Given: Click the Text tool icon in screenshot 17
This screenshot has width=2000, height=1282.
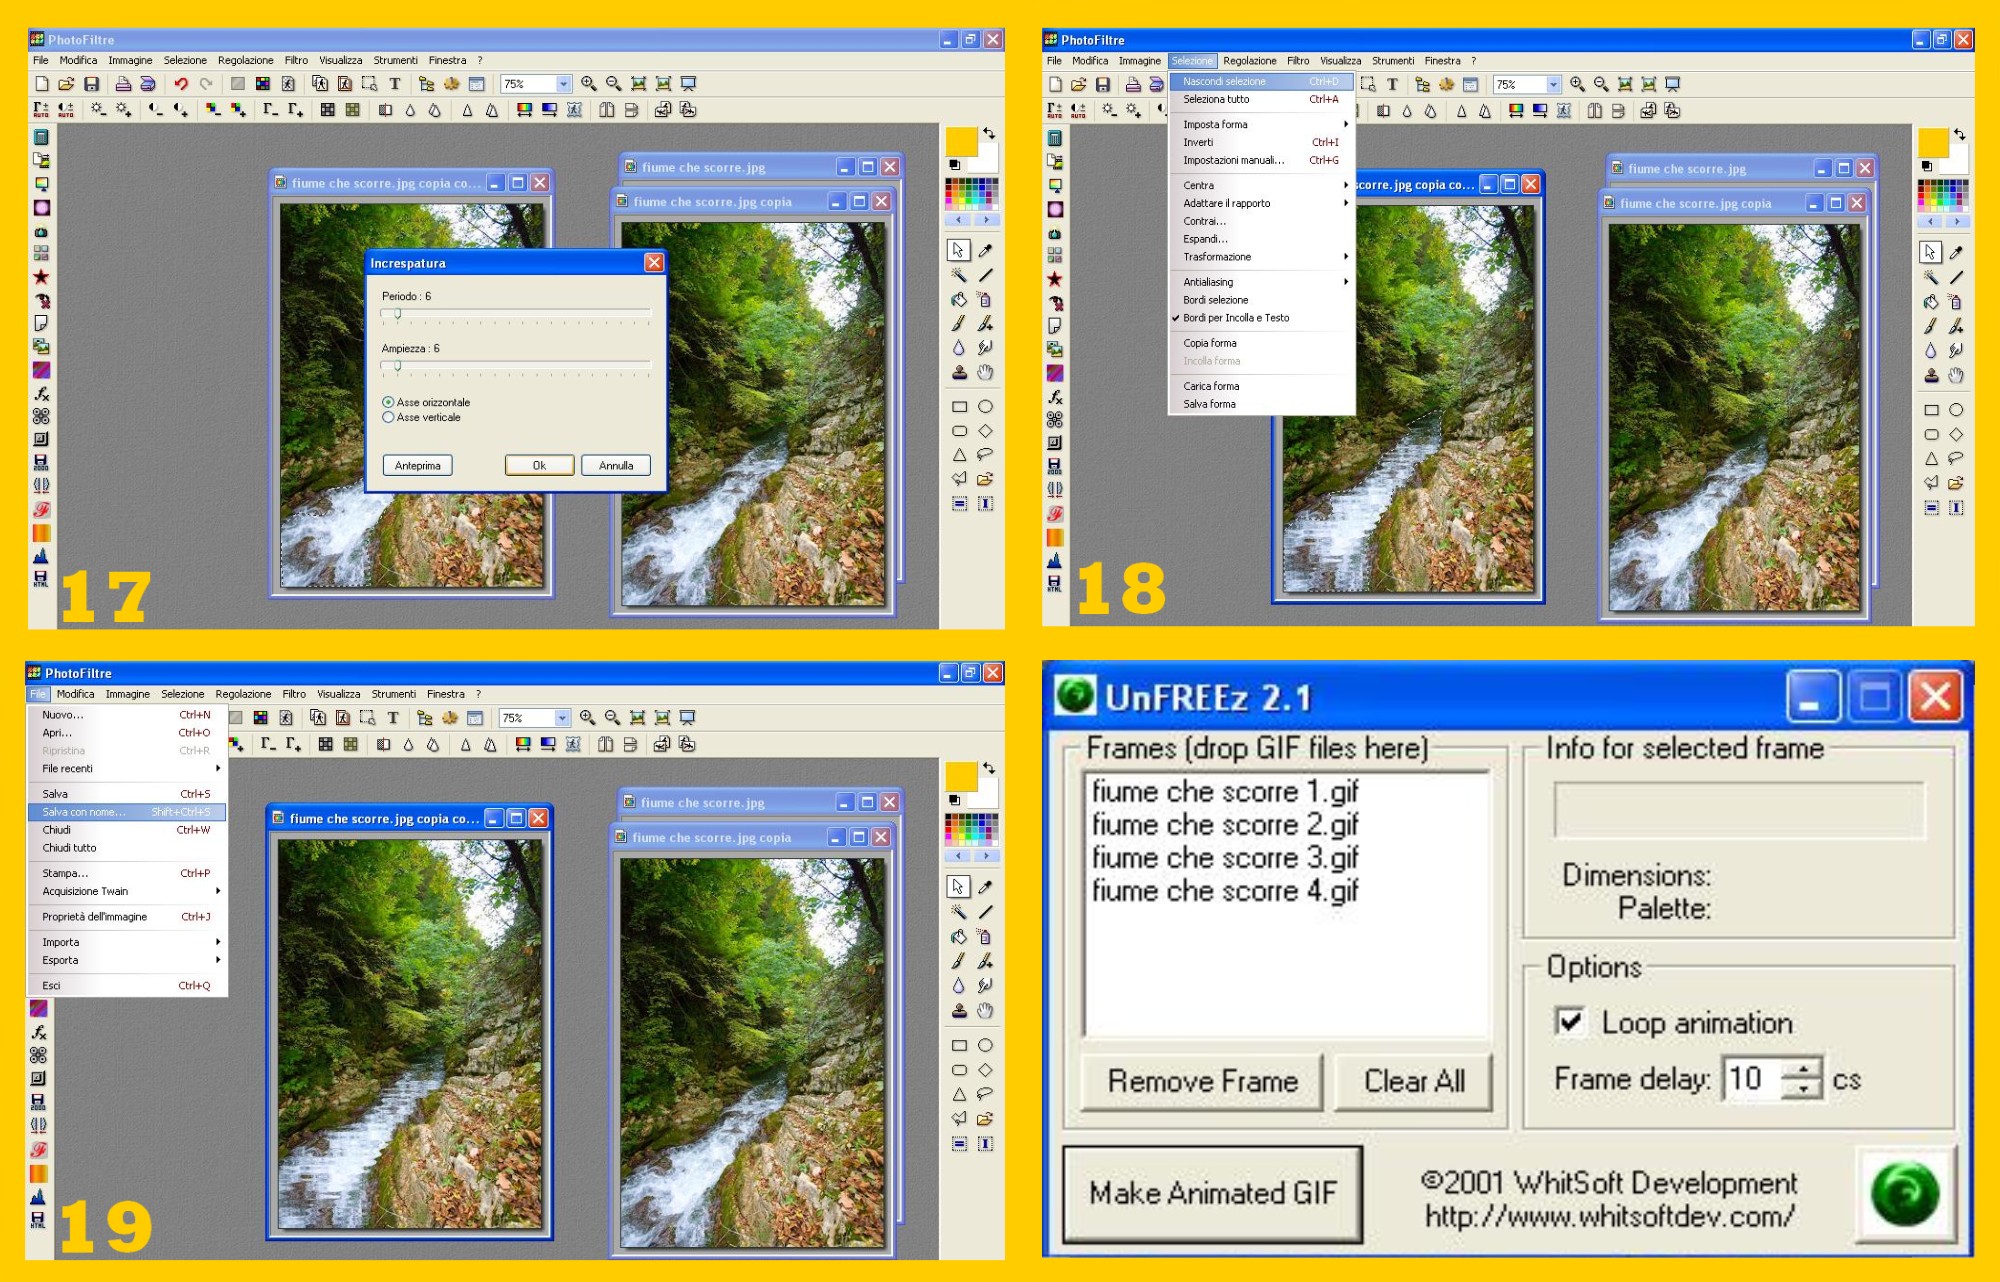Looking at the screenshot, I should tap(395, 84).
